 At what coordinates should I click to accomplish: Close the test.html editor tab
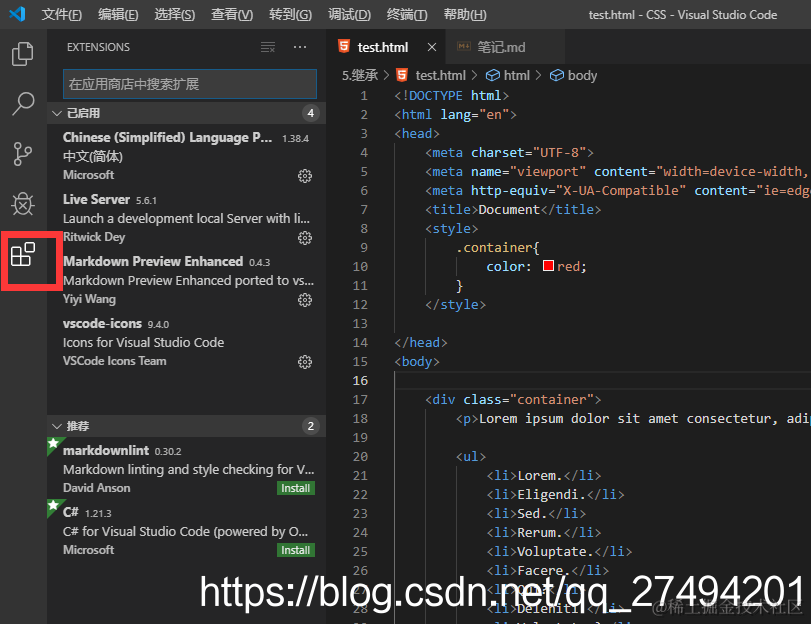click(x=432, y=47)
